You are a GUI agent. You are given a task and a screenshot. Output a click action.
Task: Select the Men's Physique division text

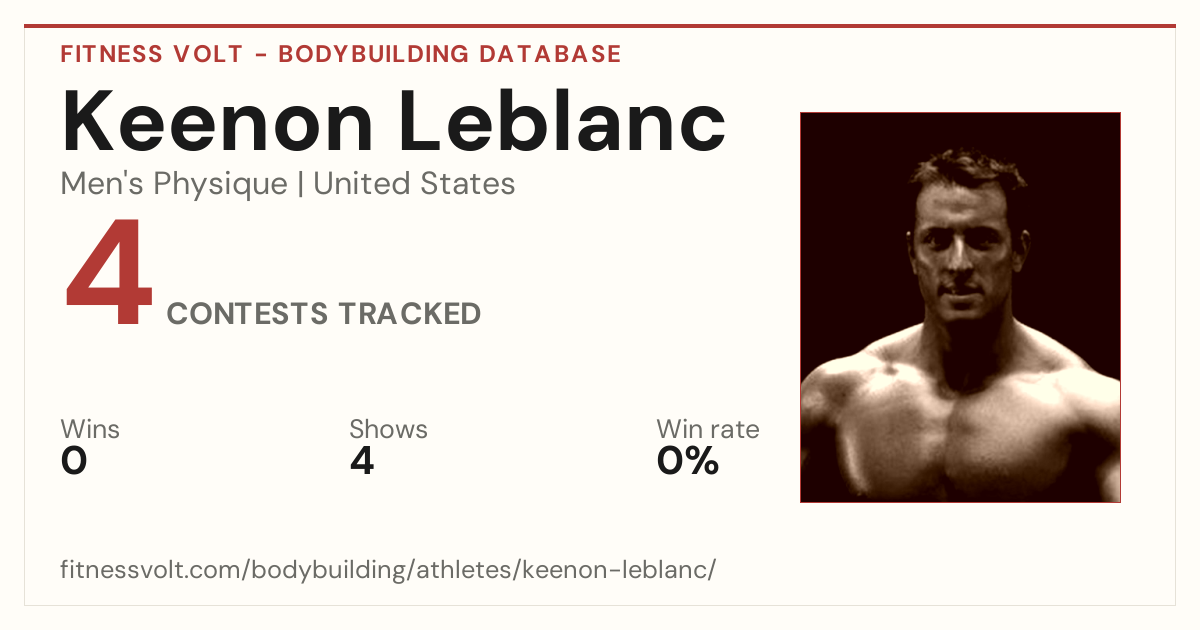point(174,184)
